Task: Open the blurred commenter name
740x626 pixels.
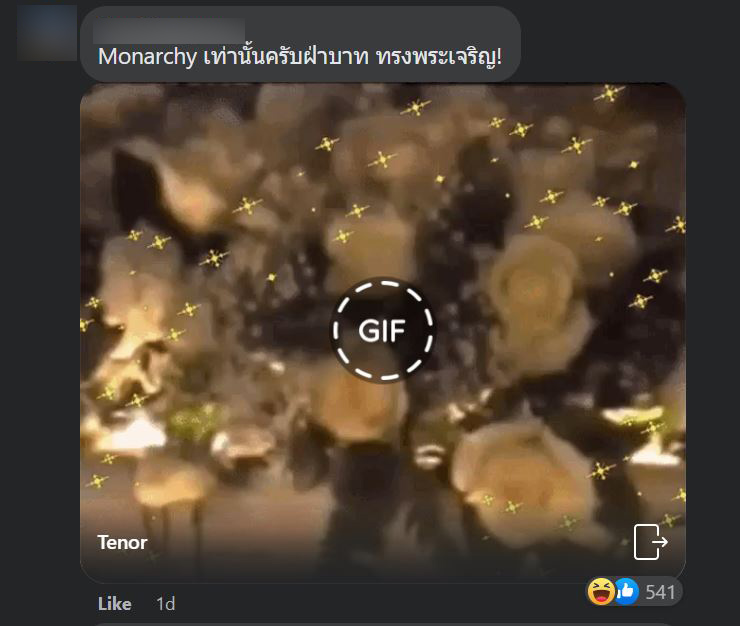Action: click(x=169, y=31)
